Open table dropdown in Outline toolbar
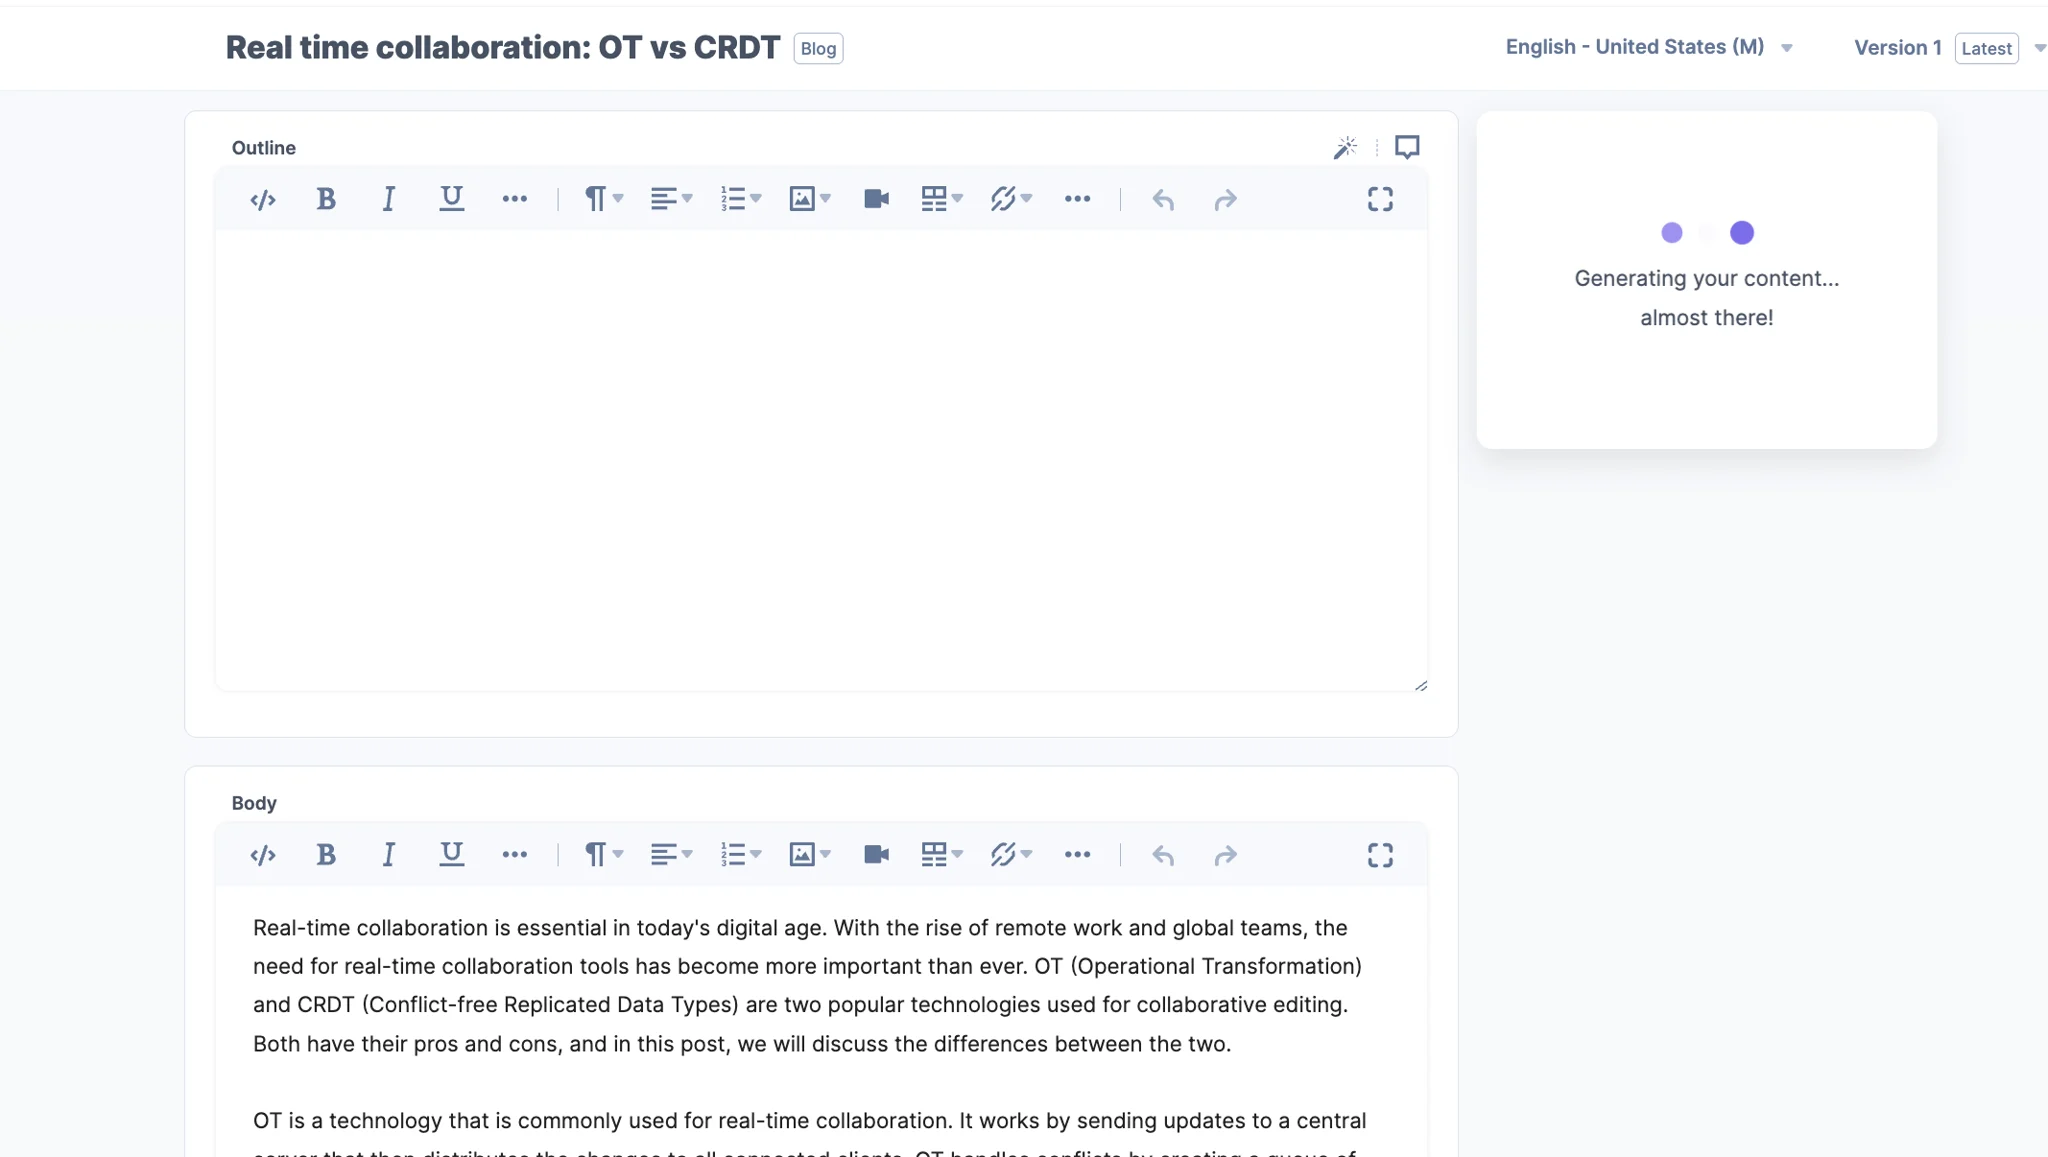 click(x=942, y=199)
